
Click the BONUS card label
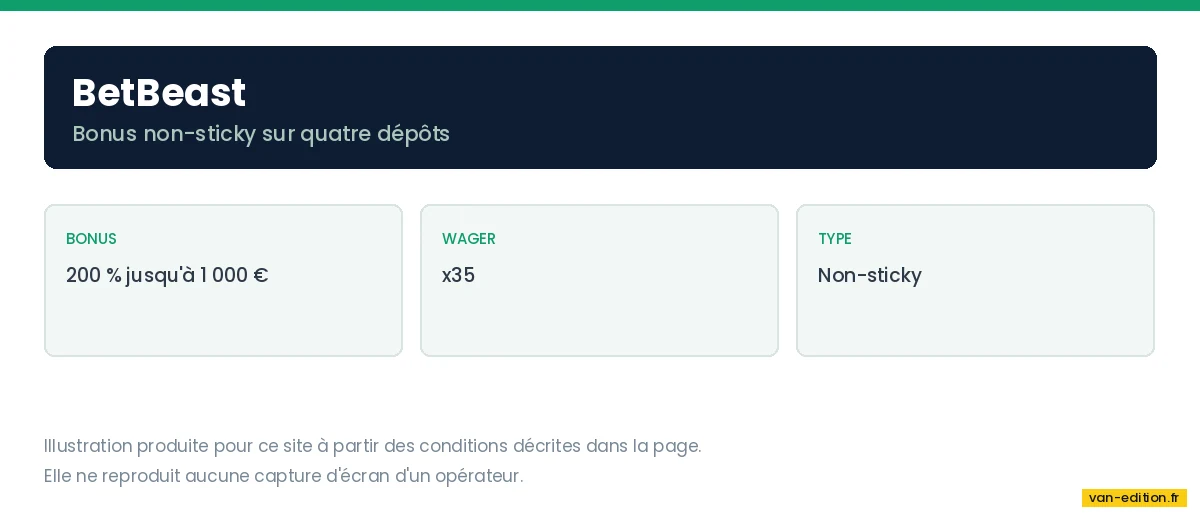pyautogui.click(x=91, y=239)
